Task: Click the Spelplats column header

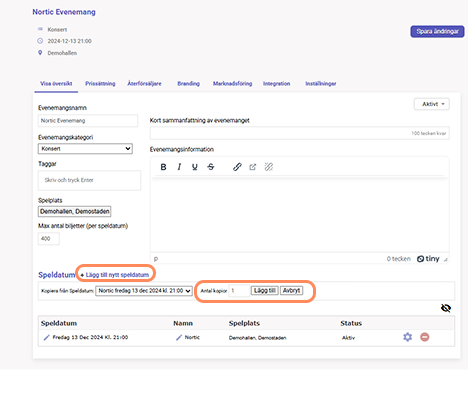Action: coord(244,323)
